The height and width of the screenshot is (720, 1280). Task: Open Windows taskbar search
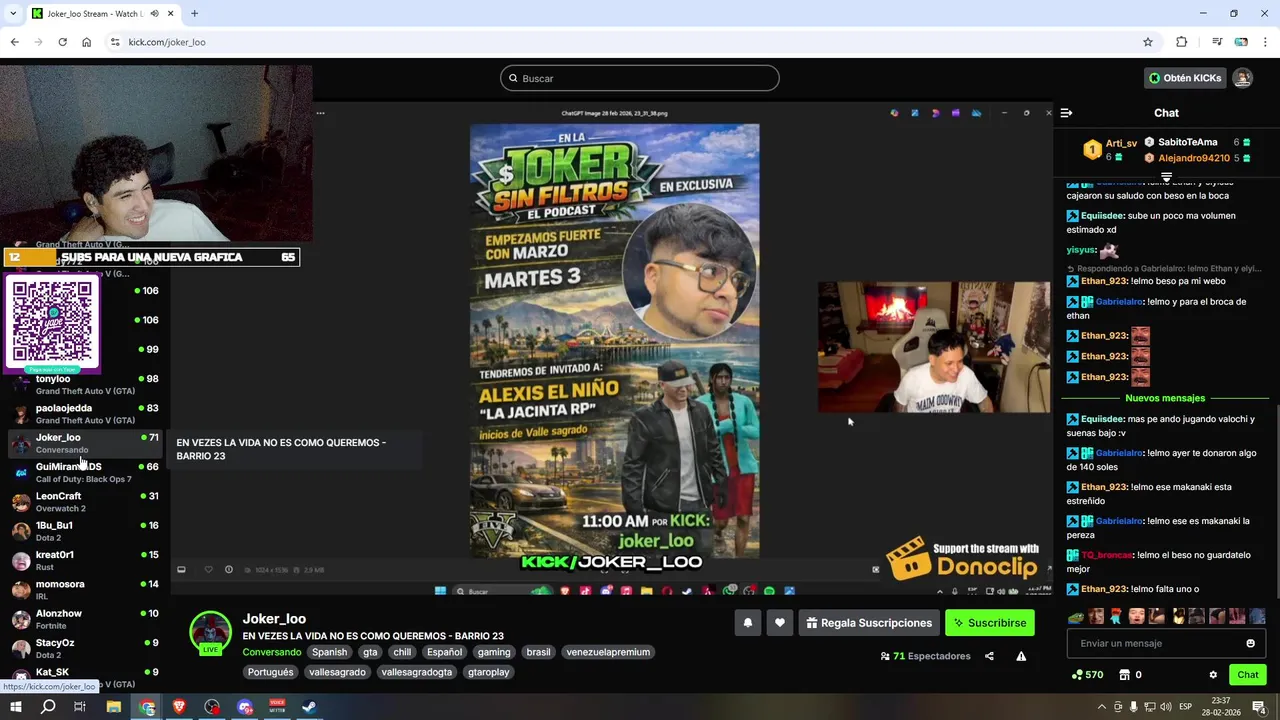48,707
